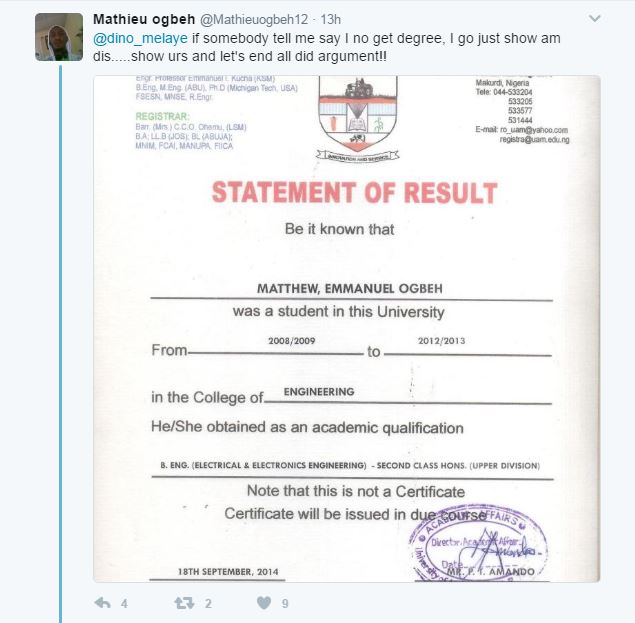Click the tweet text about showing degree

coord(330,46)
